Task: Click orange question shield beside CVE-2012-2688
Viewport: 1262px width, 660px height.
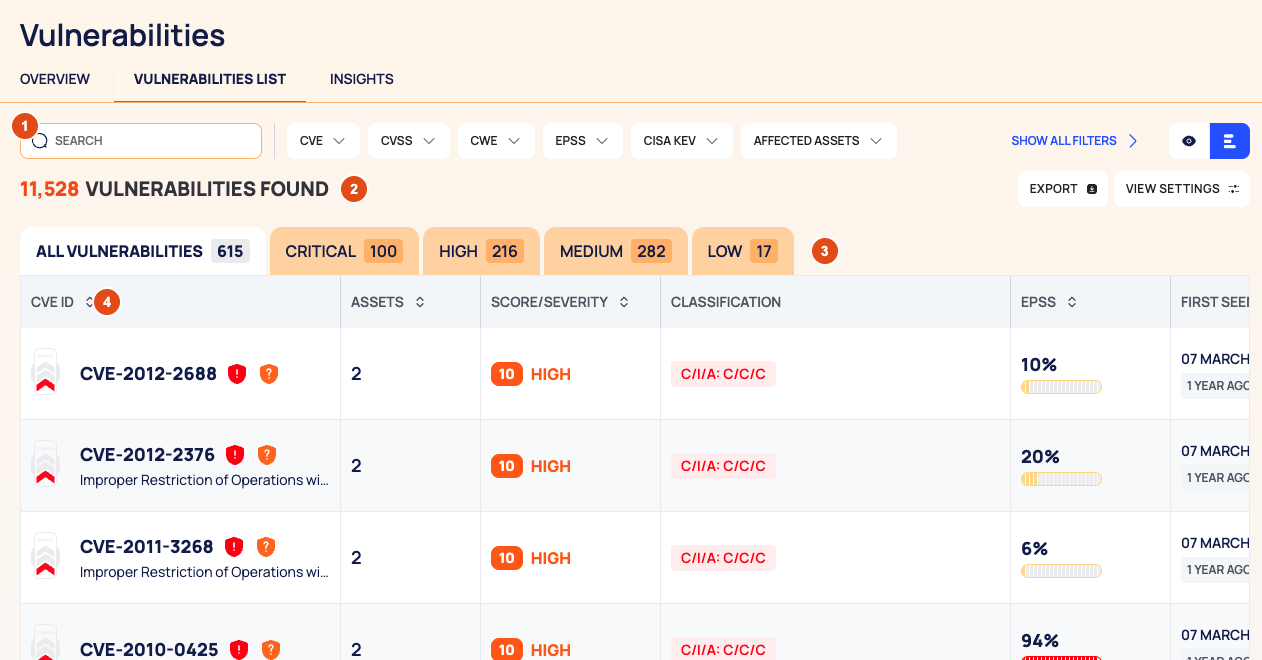Action: [269, 374]
